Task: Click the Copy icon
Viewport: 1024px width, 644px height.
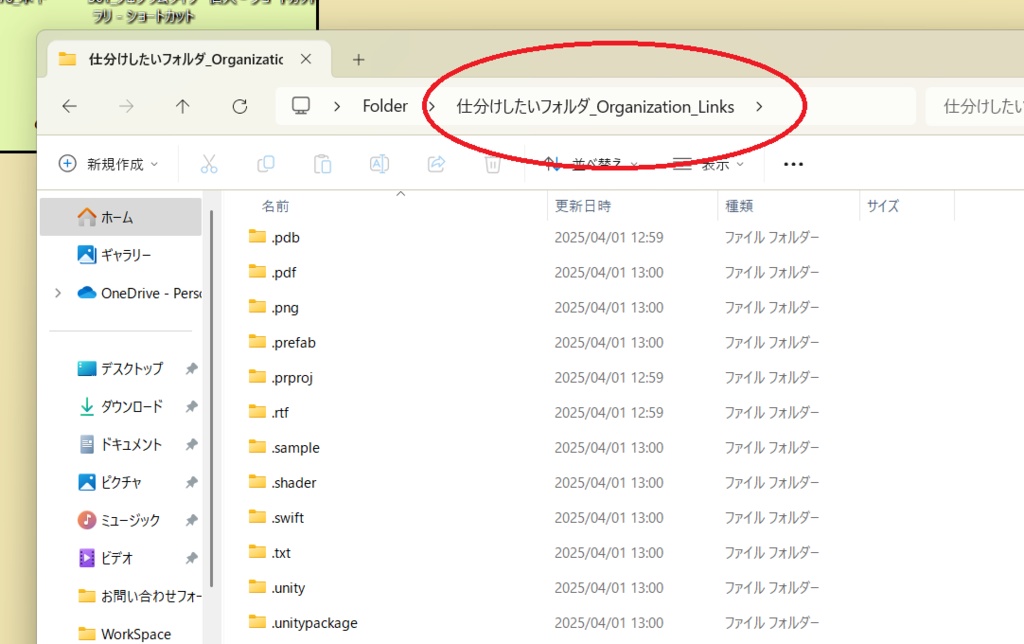Action: [265, 163]
